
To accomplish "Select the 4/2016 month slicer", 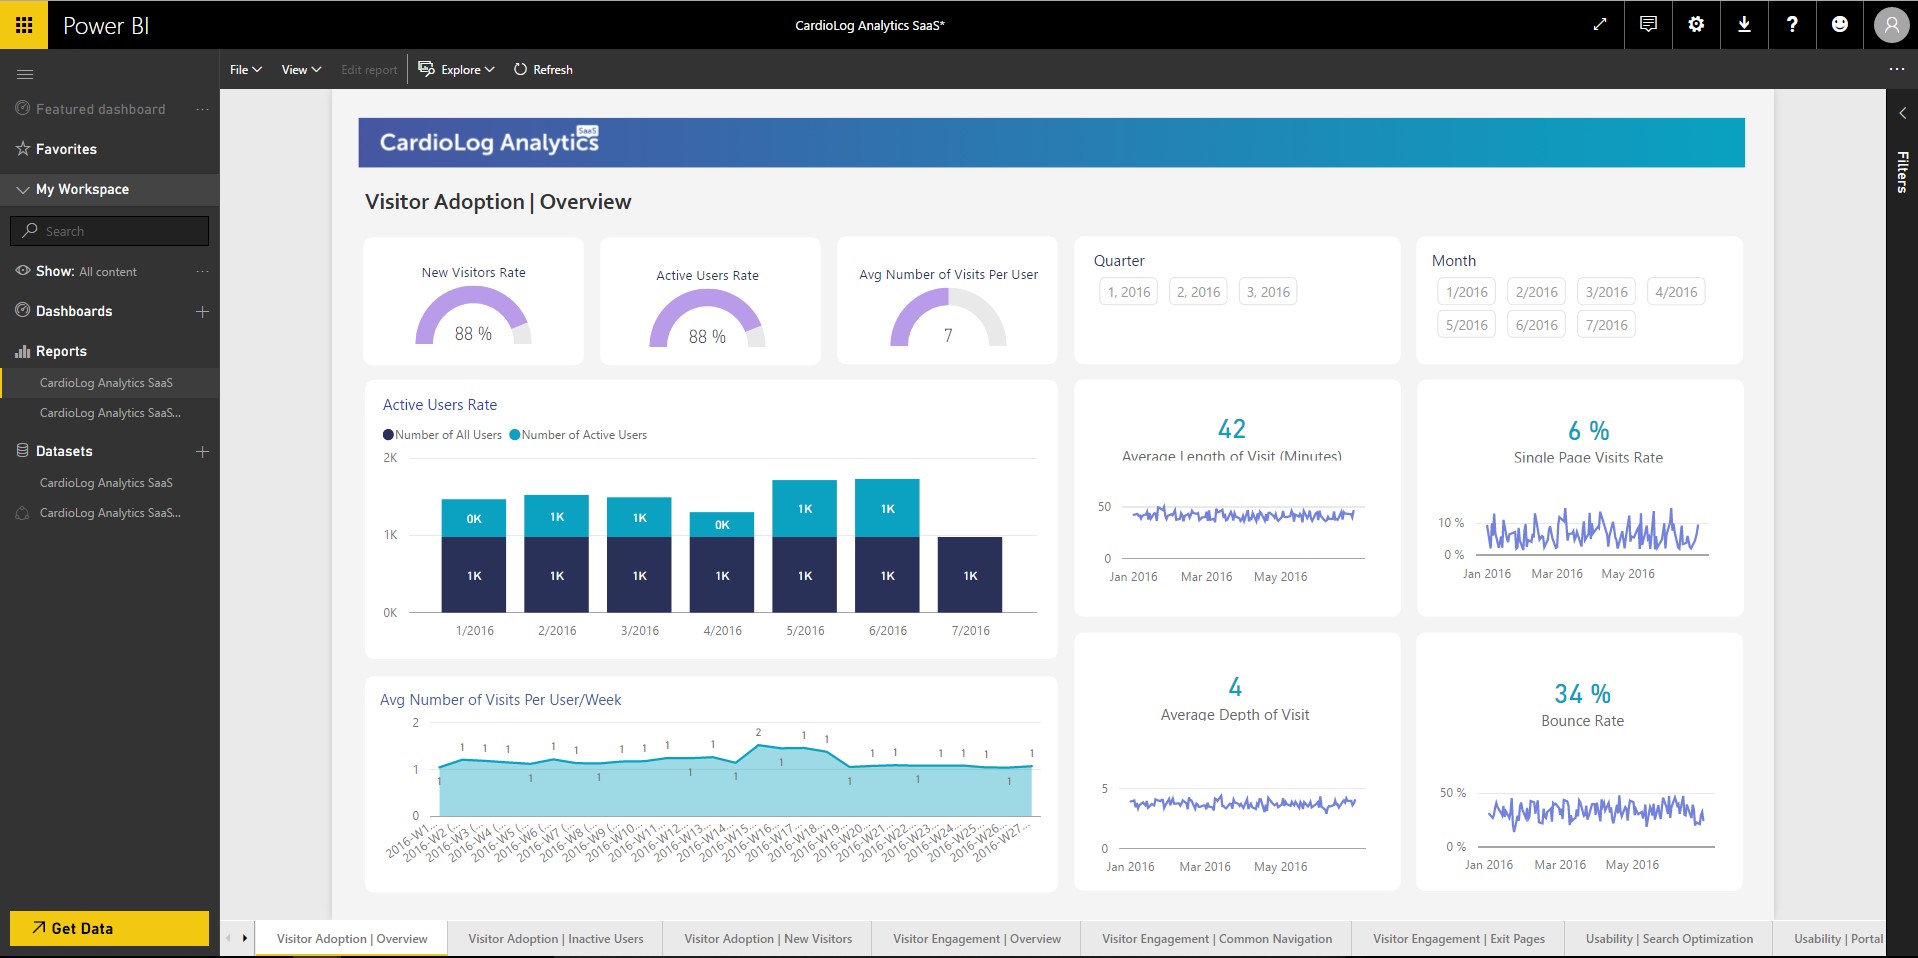I will click(x=1676, y=292).
